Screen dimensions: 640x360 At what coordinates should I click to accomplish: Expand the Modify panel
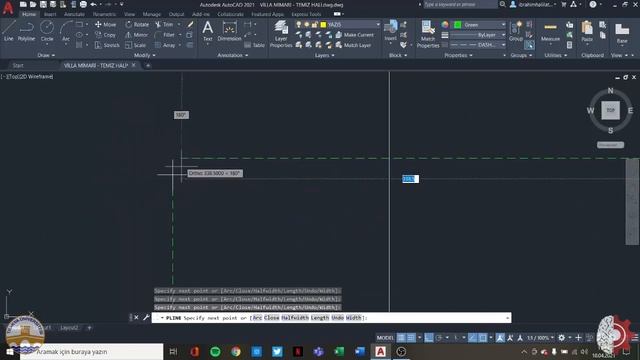click(x=144, y=55)
